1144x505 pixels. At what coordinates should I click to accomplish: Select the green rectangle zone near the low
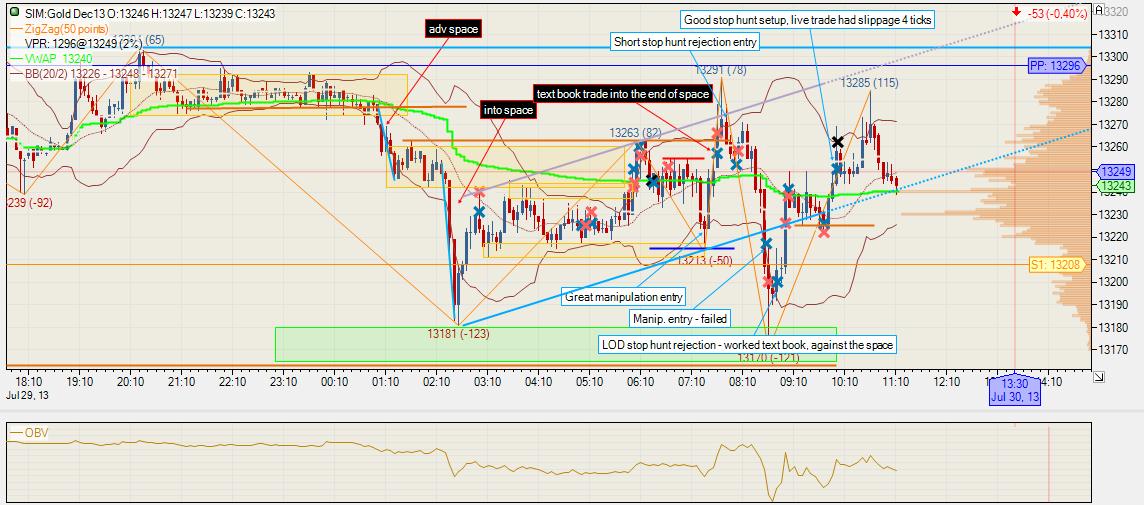556,344
